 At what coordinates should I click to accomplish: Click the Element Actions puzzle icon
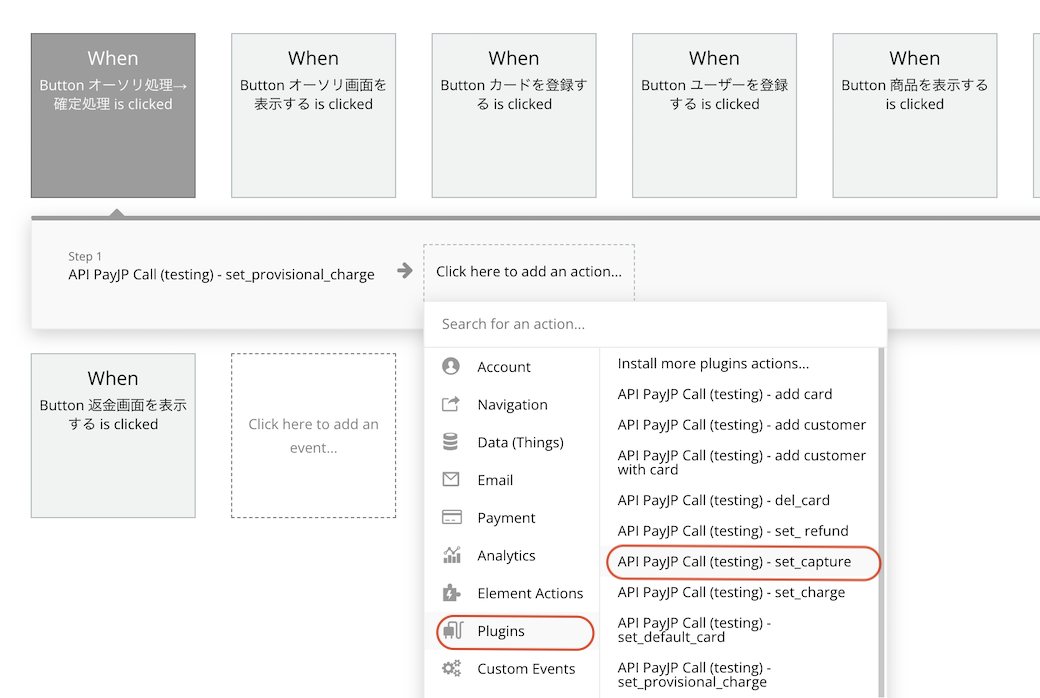(451, 593)
